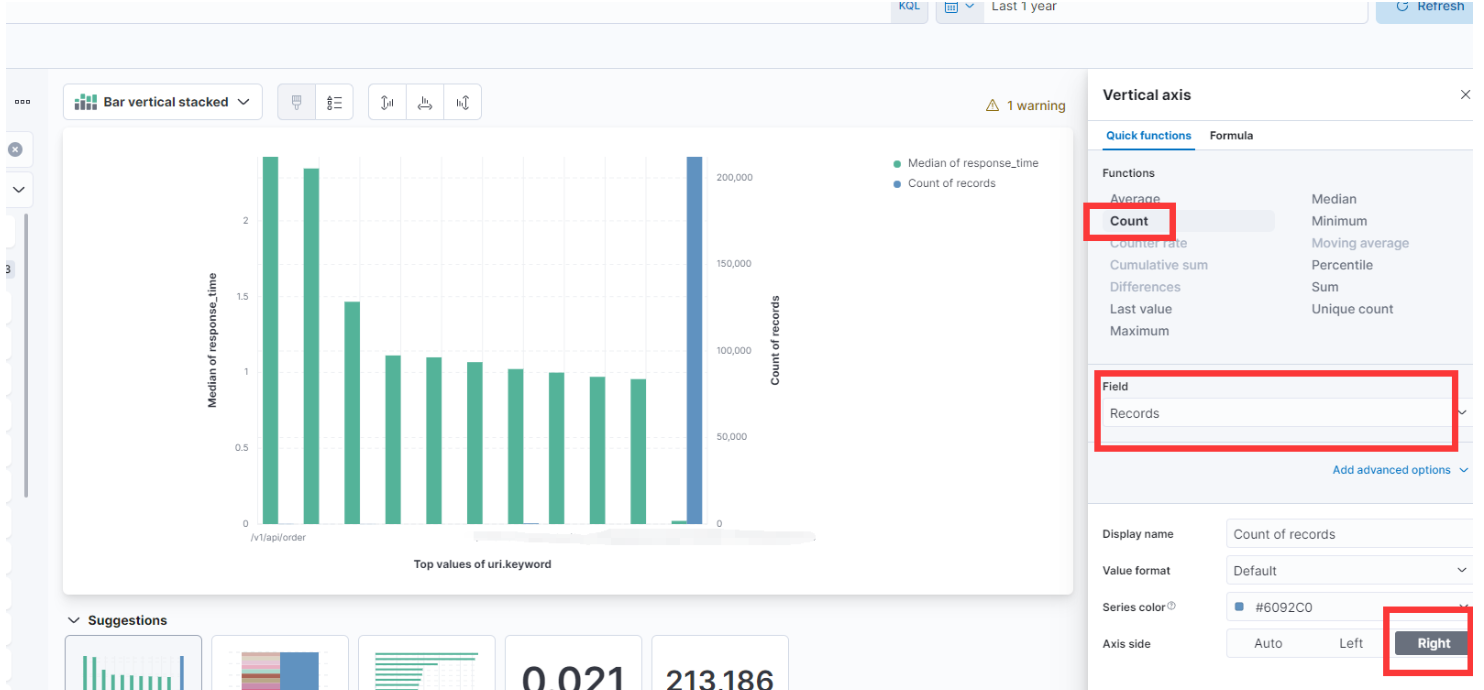Select the Maximum function
Screen dimensions: 1484x690
point(1139,331)
